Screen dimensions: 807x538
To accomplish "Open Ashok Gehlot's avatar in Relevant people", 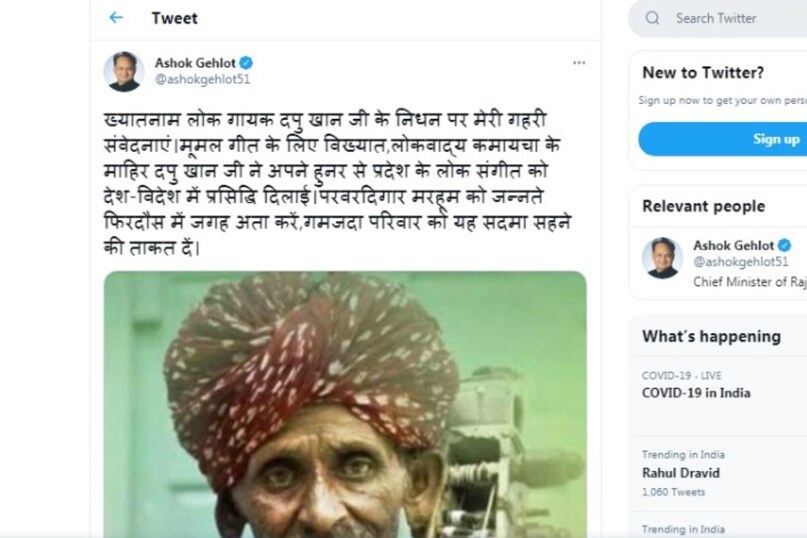I will tap(662, 258).
